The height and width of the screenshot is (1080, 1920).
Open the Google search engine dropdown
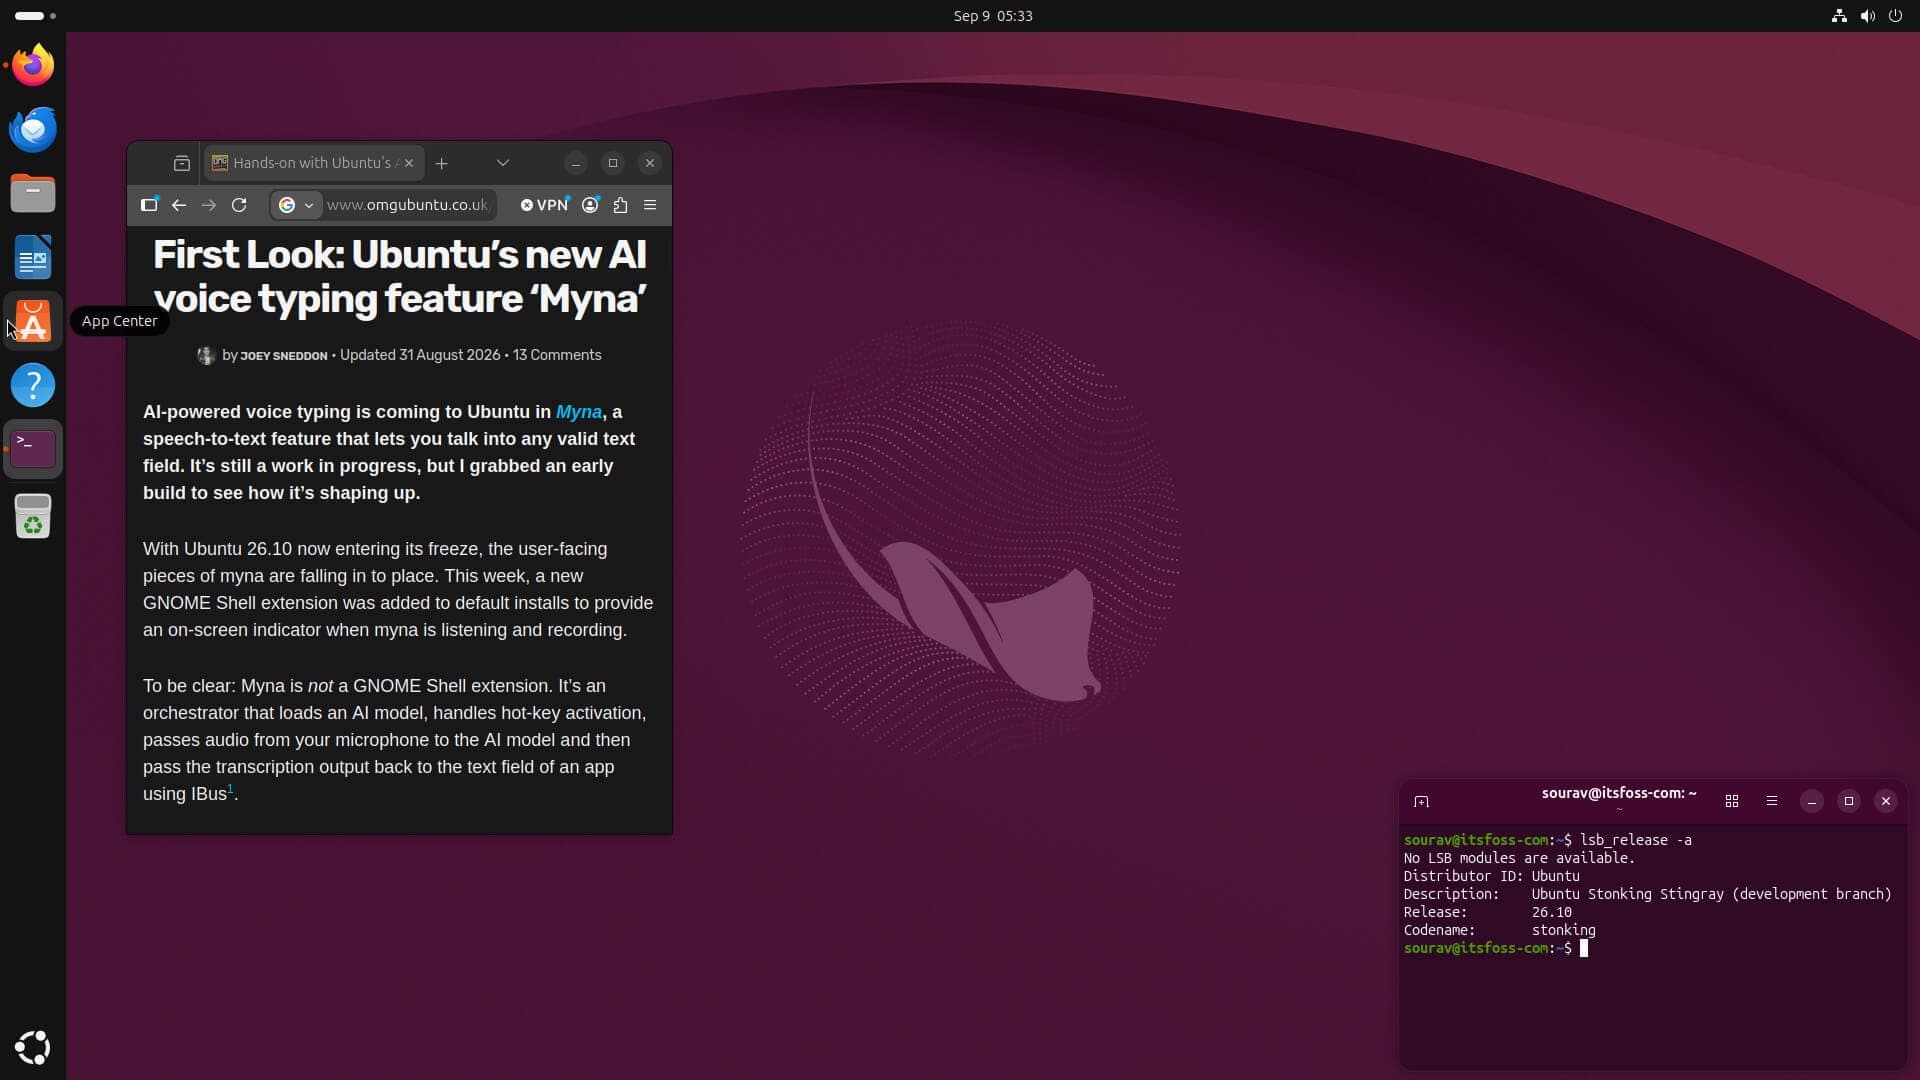[x=296, y=205]
